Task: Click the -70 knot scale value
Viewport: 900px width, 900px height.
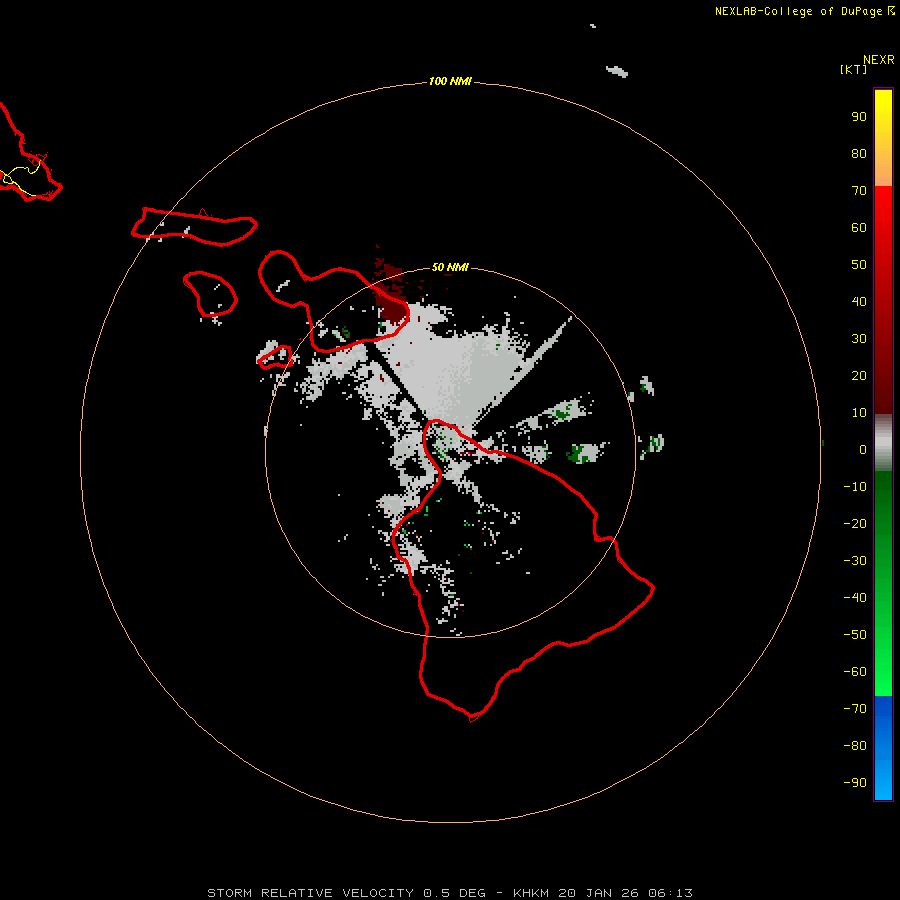Action: pyautogui.click(x=855, y=709)
